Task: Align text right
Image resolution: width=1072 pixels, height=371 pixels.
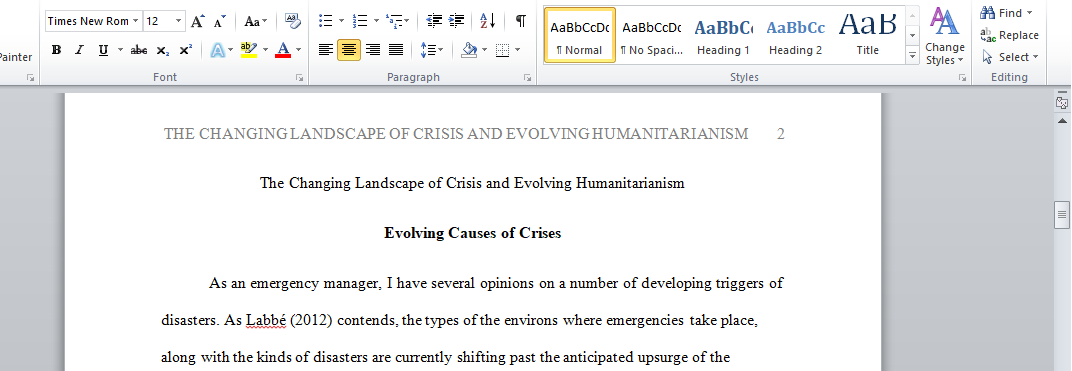Action: pos(373,50)
